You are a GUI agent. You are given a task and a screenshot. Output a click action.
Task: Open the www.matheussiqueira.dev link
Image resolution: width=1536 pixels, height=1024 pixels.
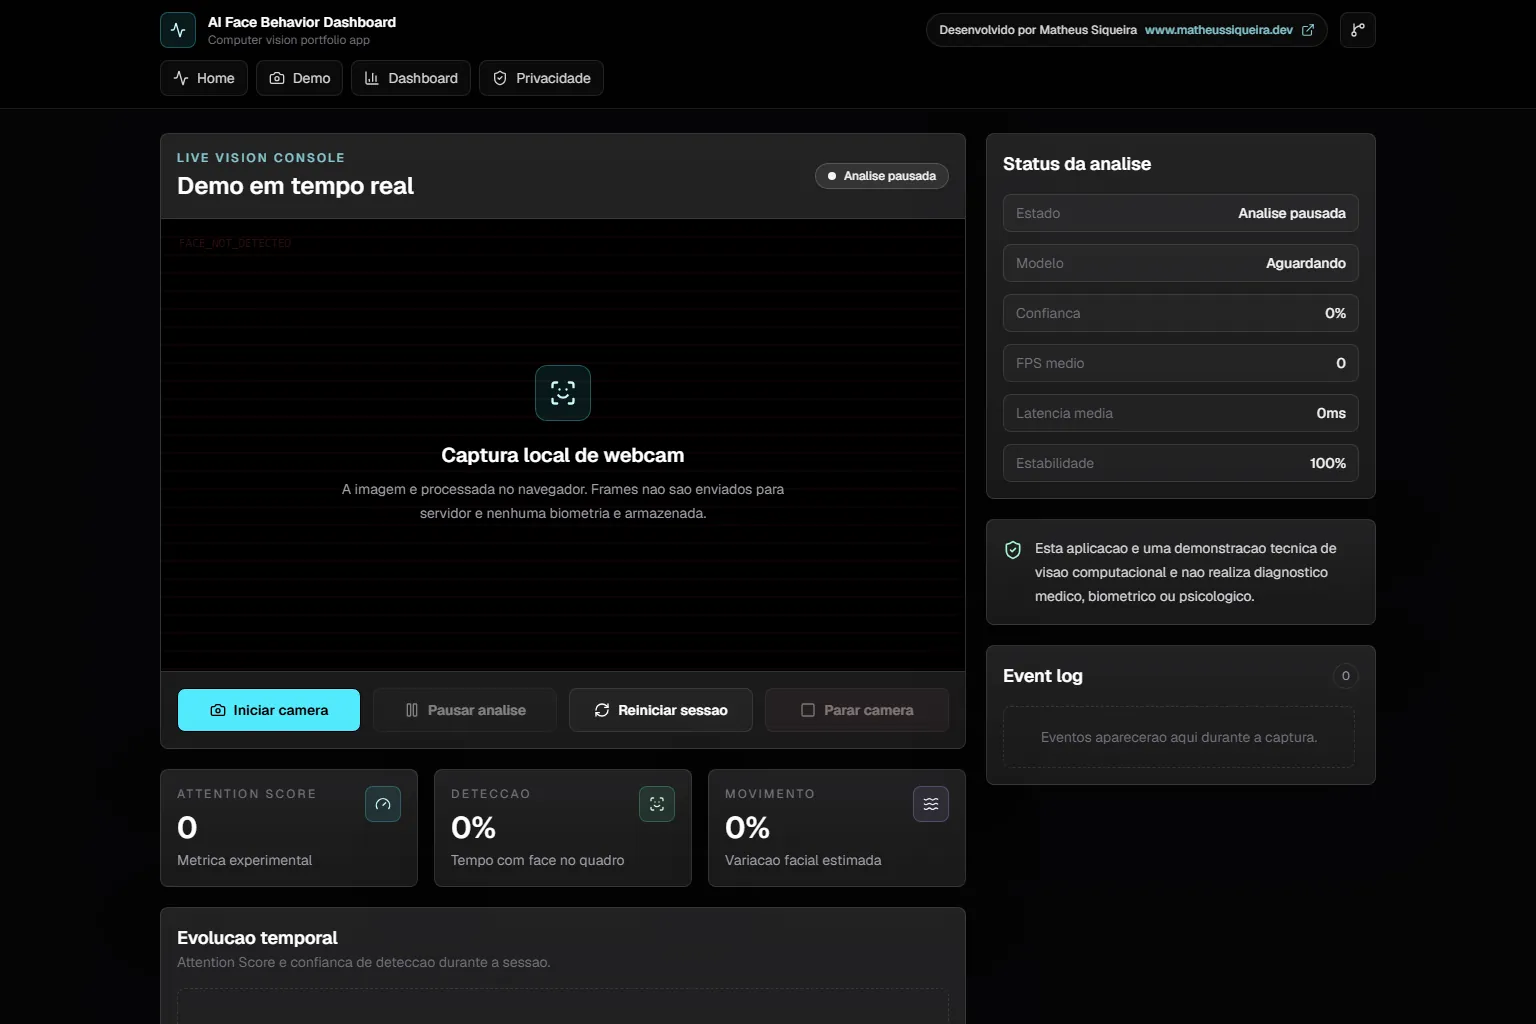tap(1219, 30)
